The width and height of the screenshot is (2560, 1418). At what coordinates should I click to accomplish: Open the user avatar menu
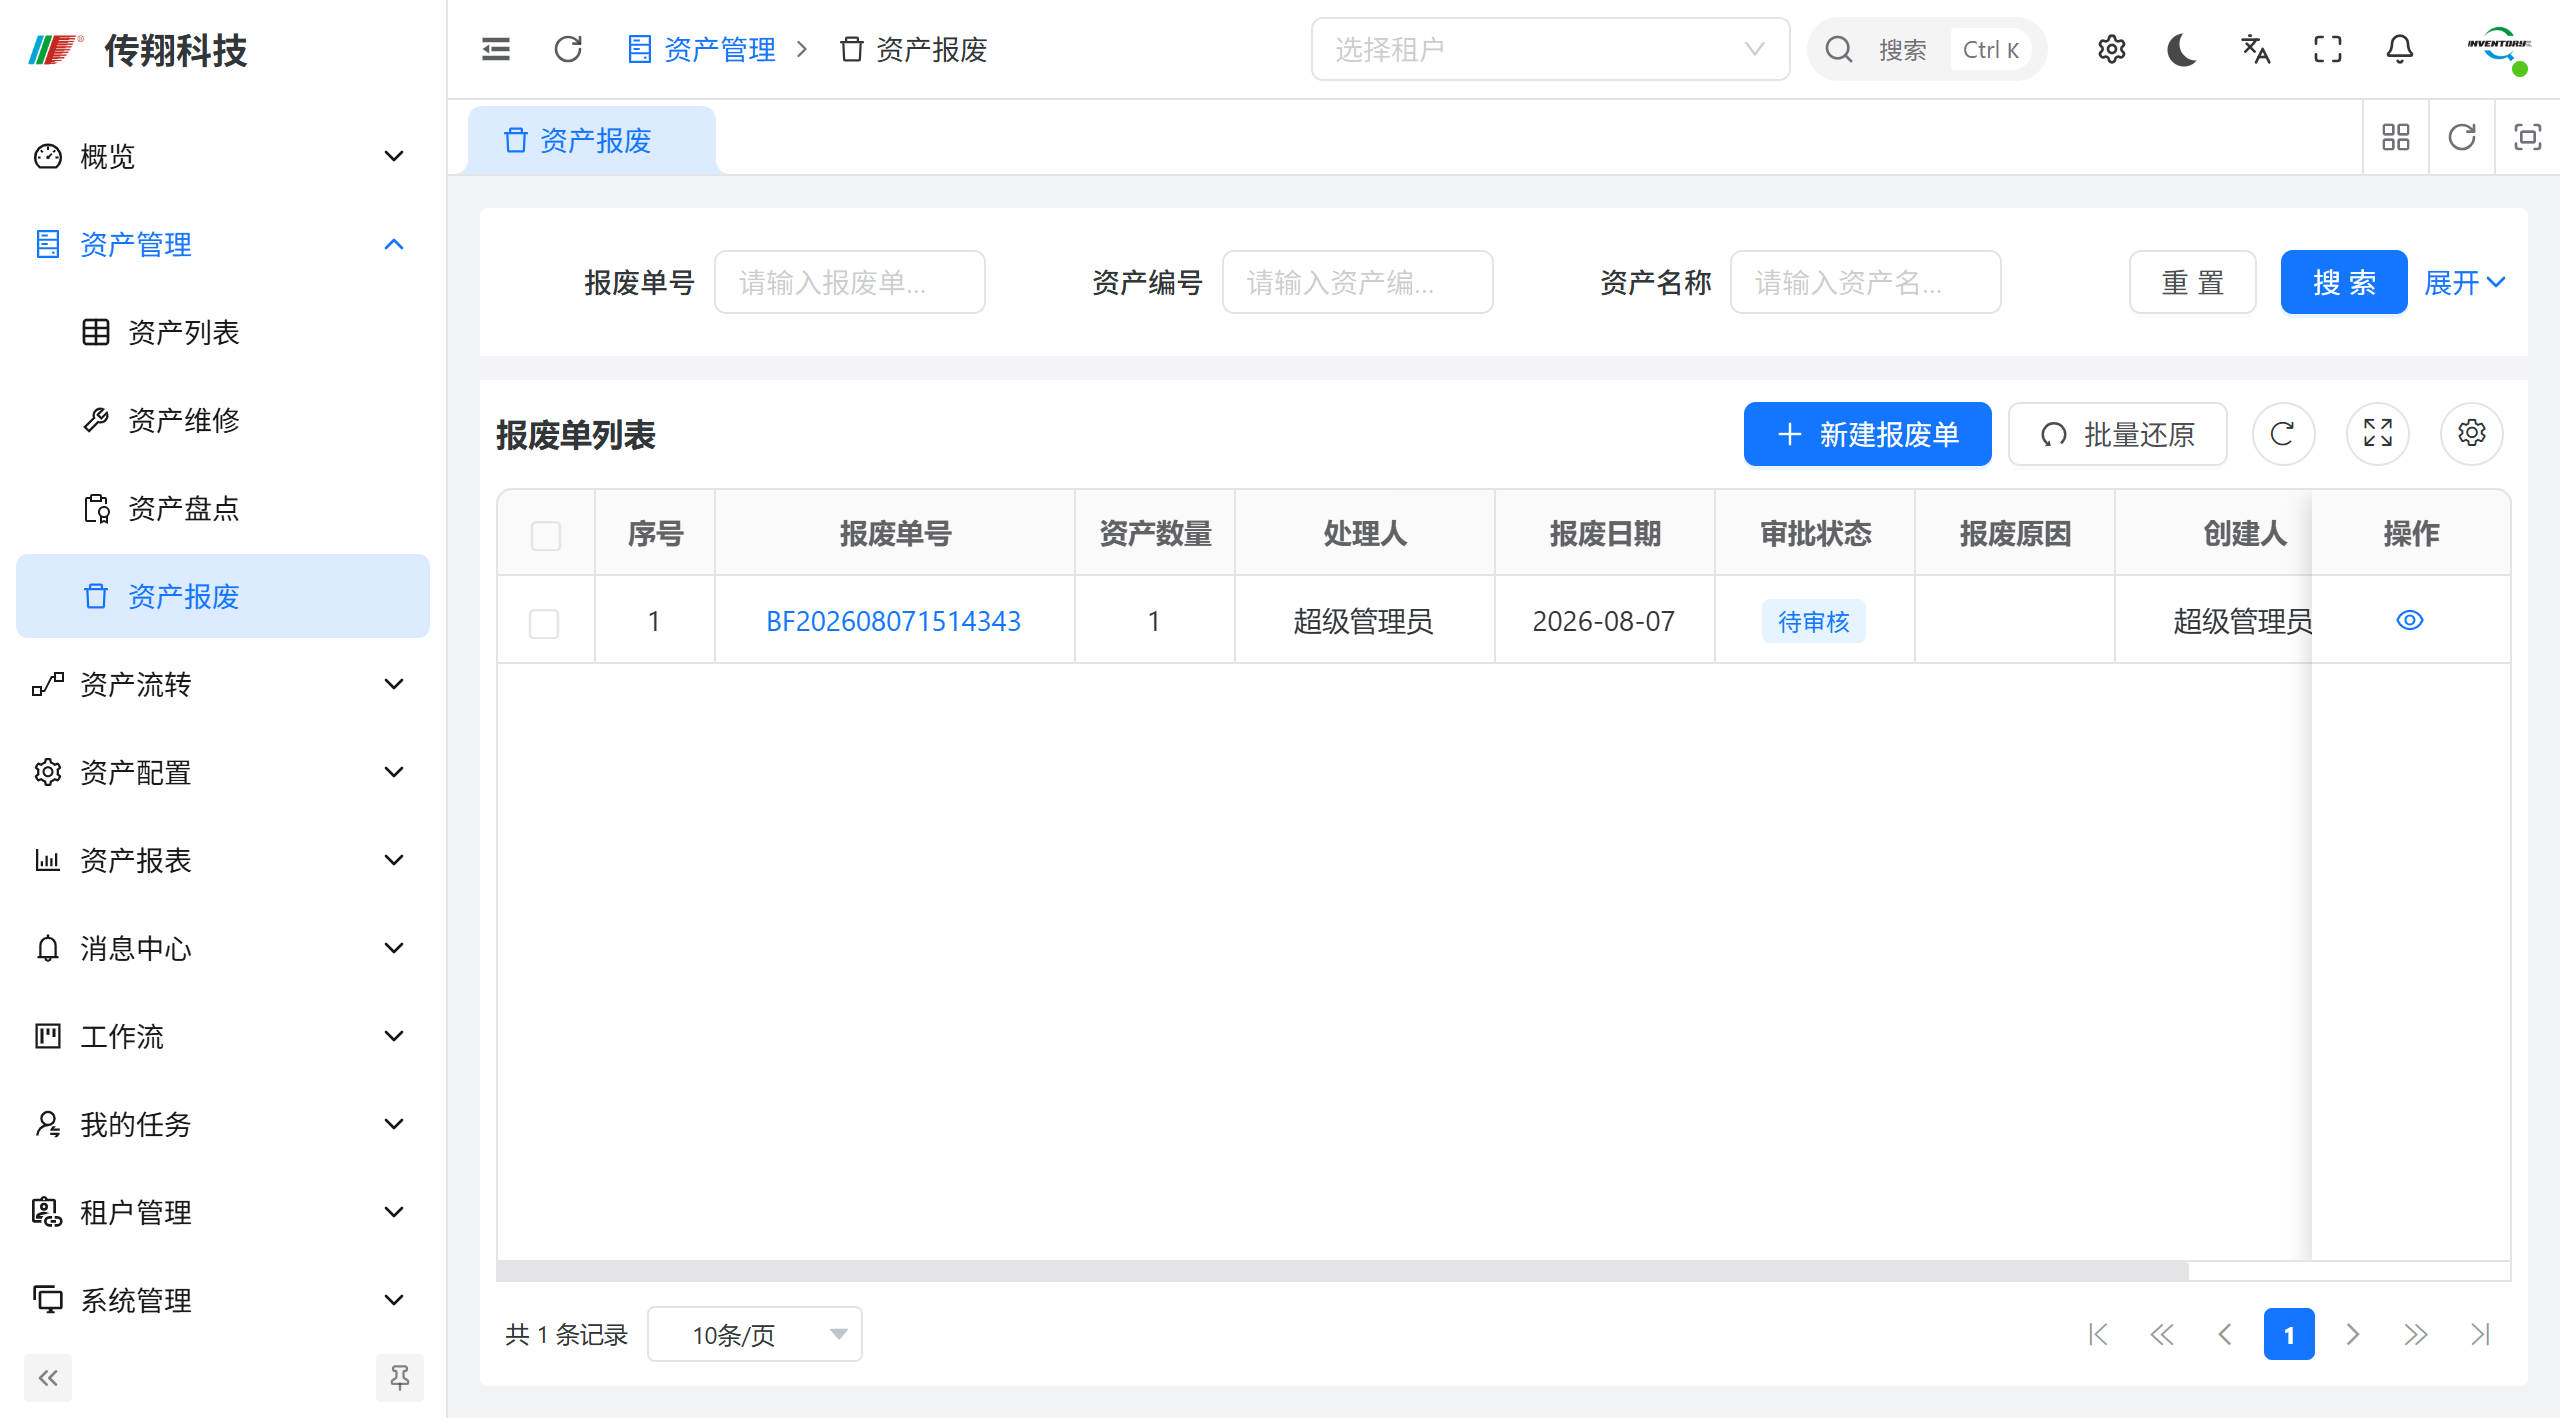[x=2498, y=49]
